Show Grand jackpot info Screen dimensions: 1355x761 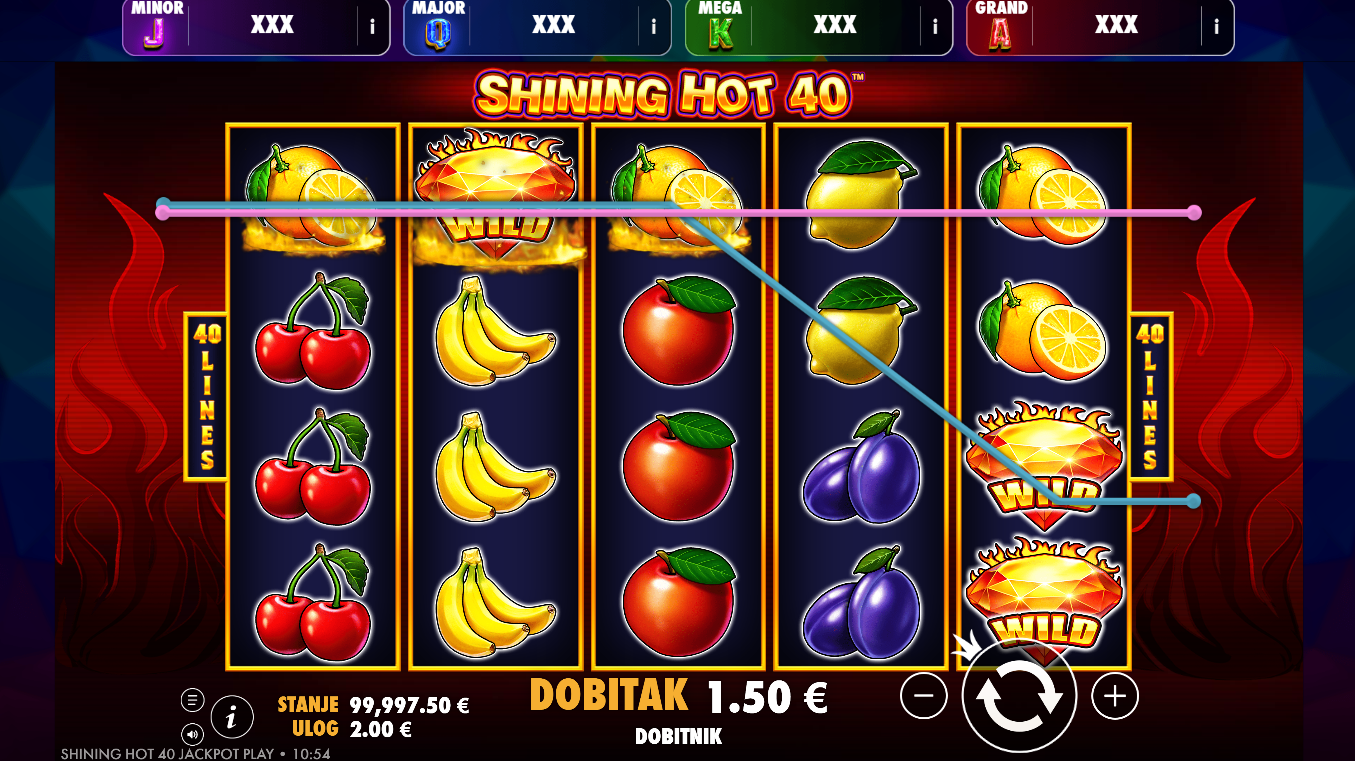pyautogui.click(x=1217, y=27)
